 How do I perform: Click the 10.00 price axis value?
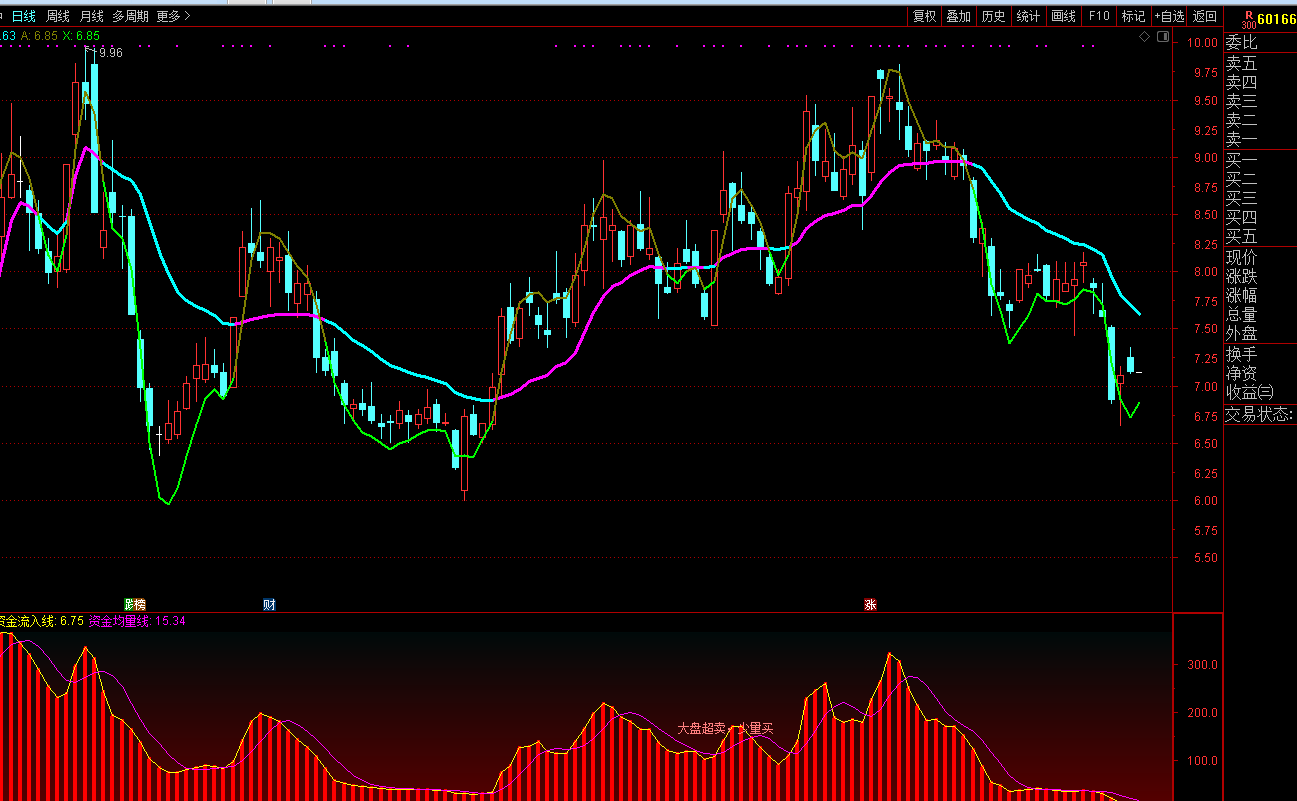1201,43
